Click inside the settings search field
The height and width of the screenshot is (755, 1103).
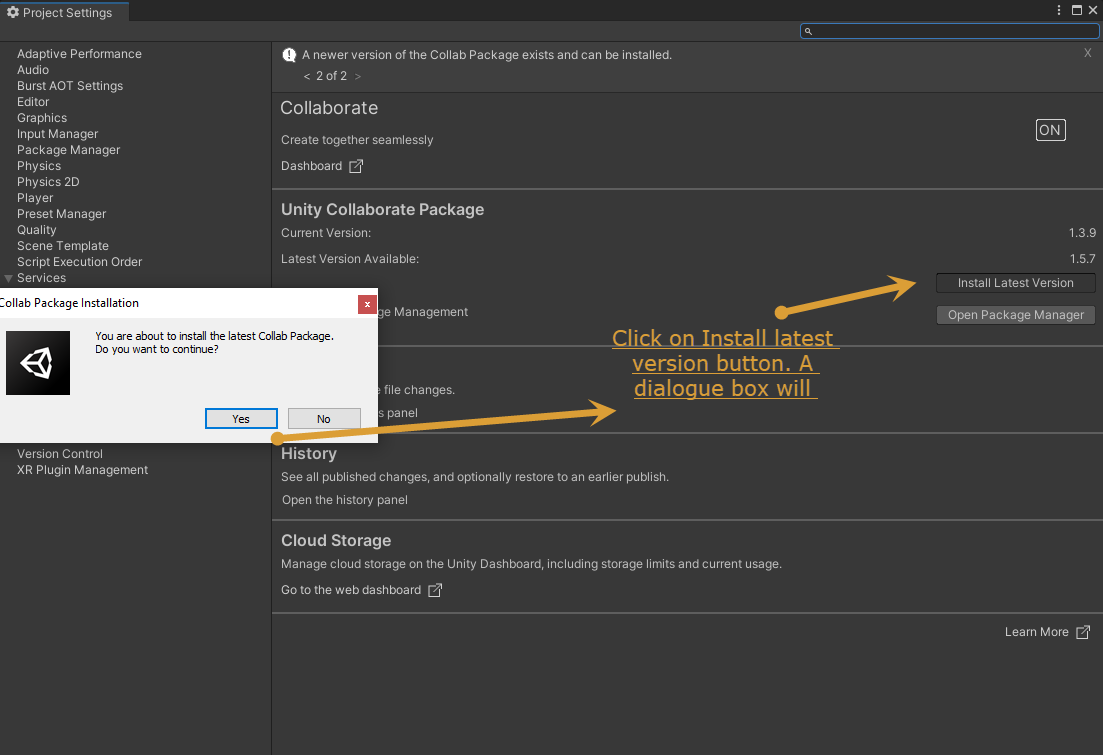(x=950, y=31)
